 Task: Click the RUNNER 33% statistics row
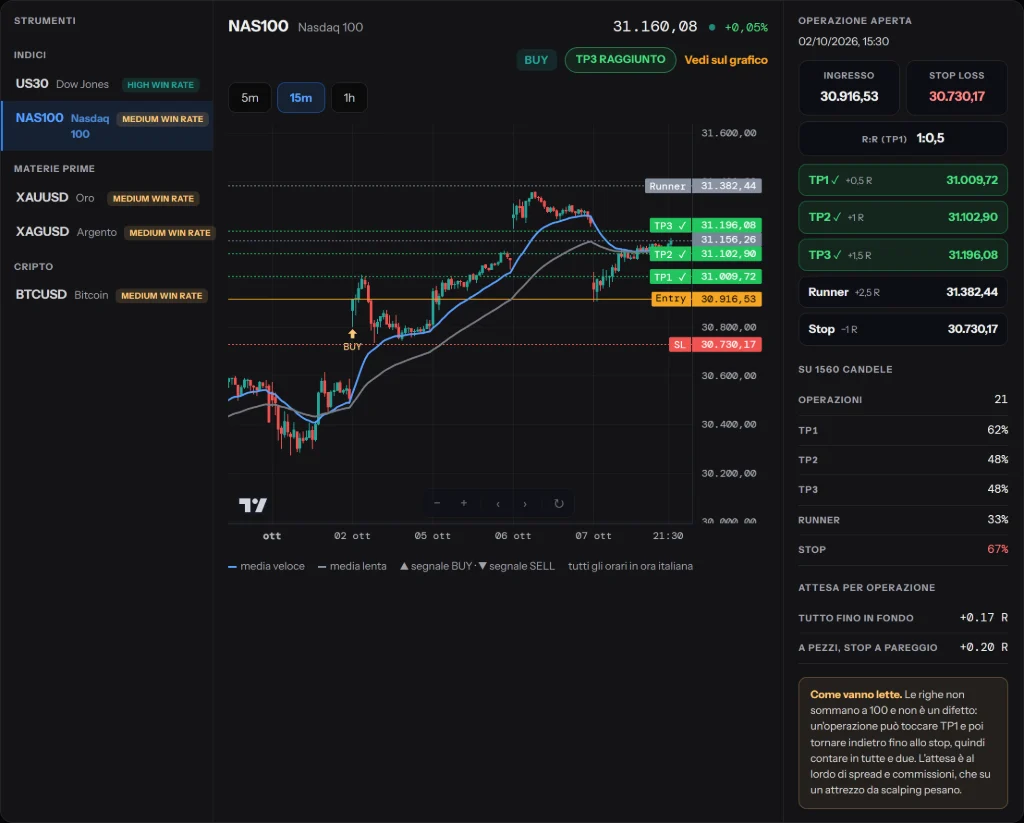click(903, 519)
